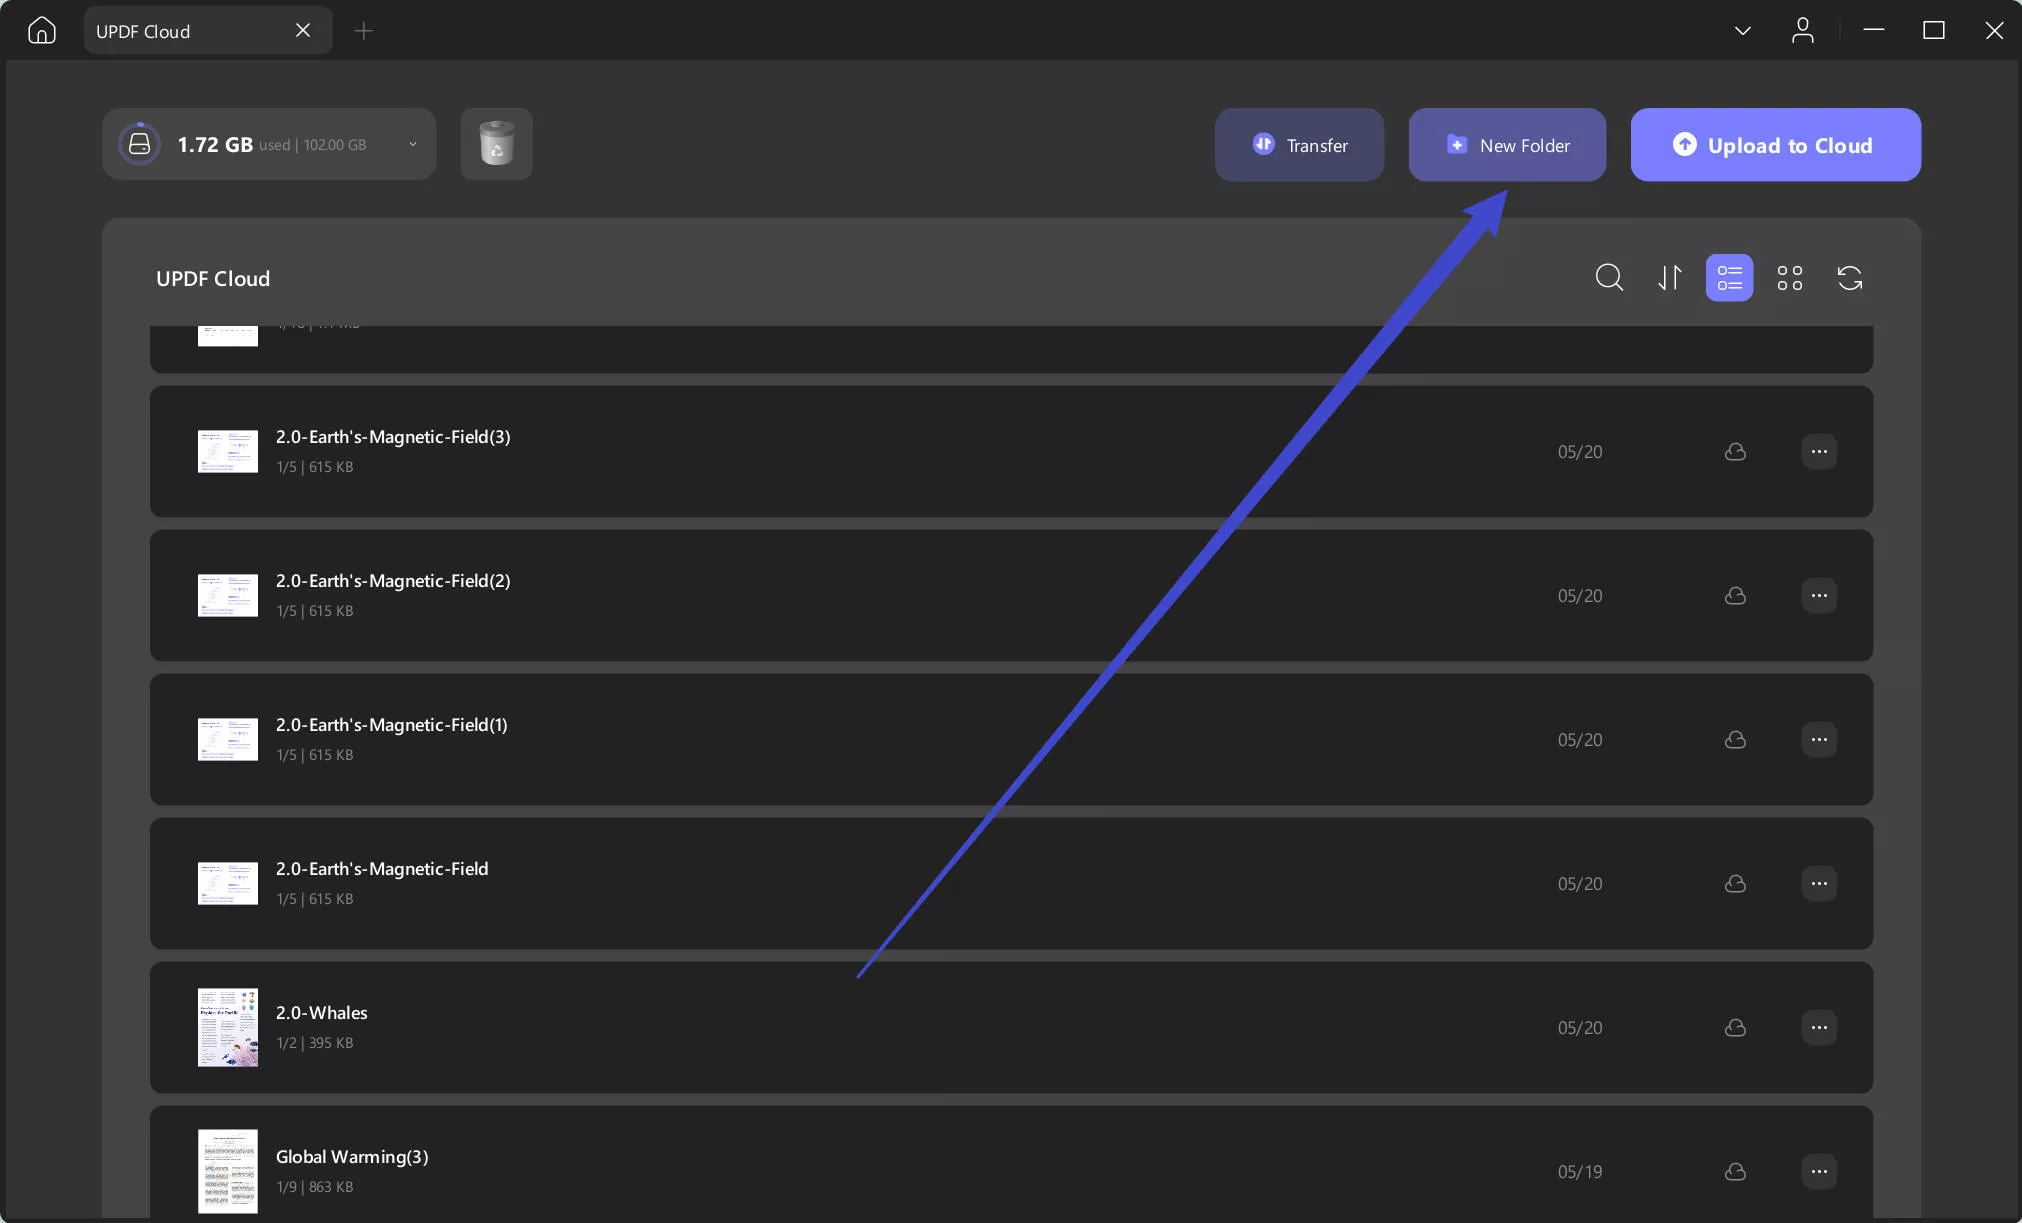Open more options for 2.0-Whales
Screen dimensions: 2022x1223
(x=1819, y=1028)
